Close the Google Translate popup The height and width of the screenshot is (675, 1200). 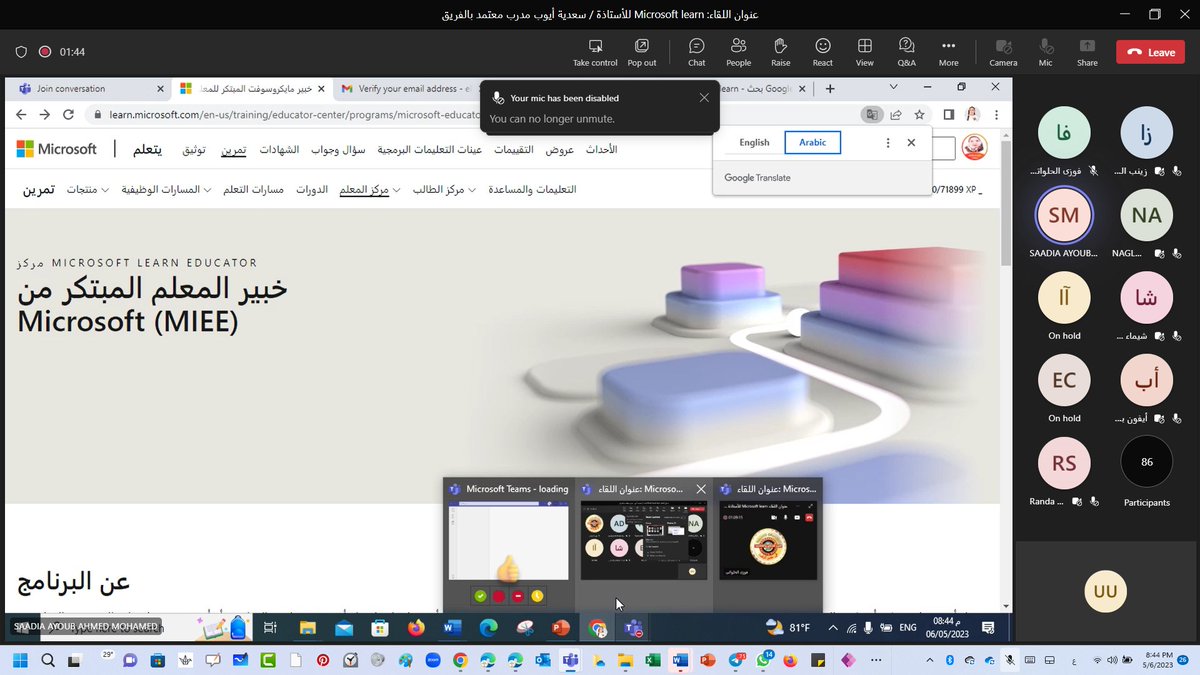[x=911, y=143]
